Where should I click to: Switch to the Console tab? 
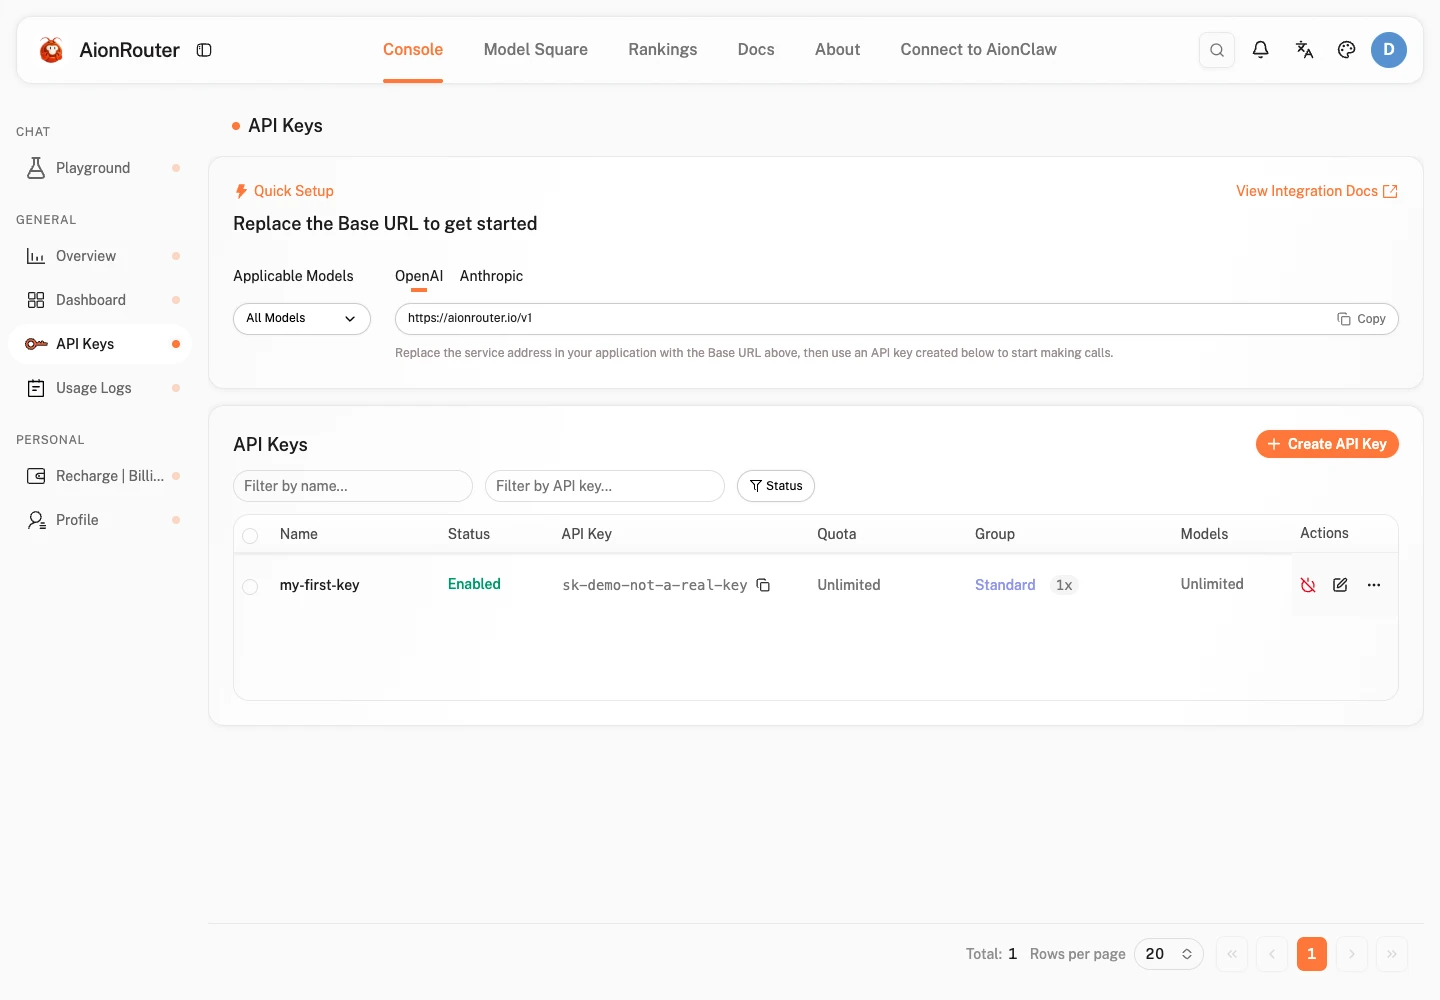(x=413, y=50)
